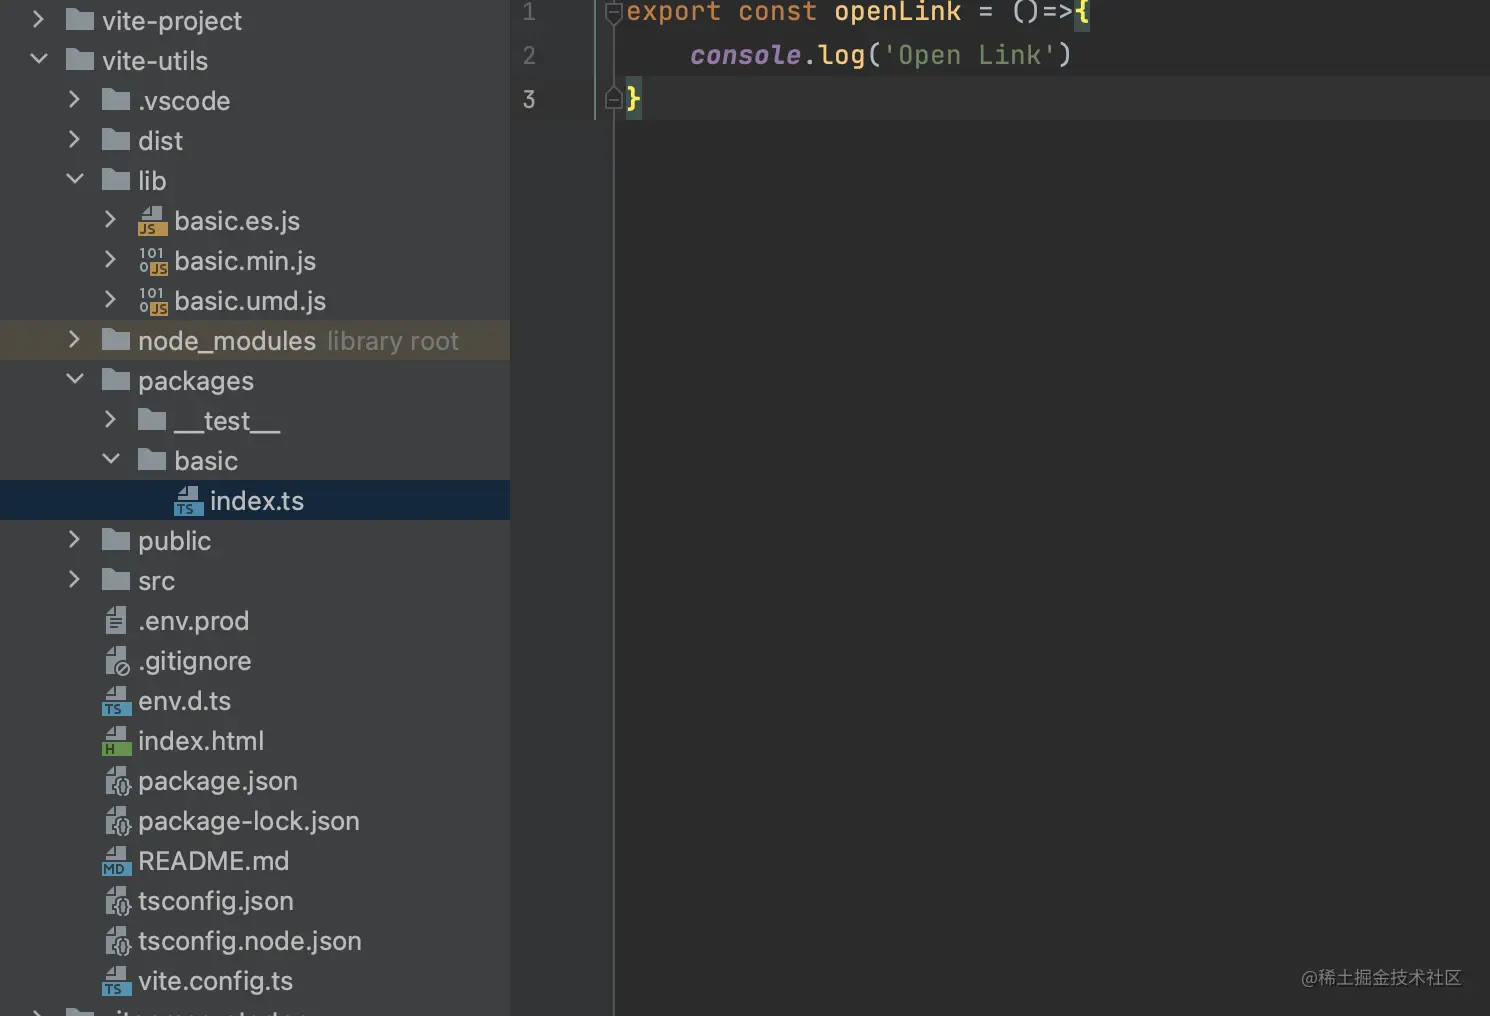
Task: Expand the basic.min.js node
Action: coord(110,259)
